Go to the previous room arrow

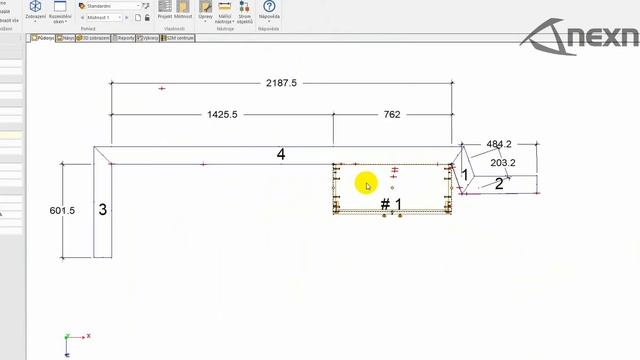pyautogui.click(x=82, y=18)
